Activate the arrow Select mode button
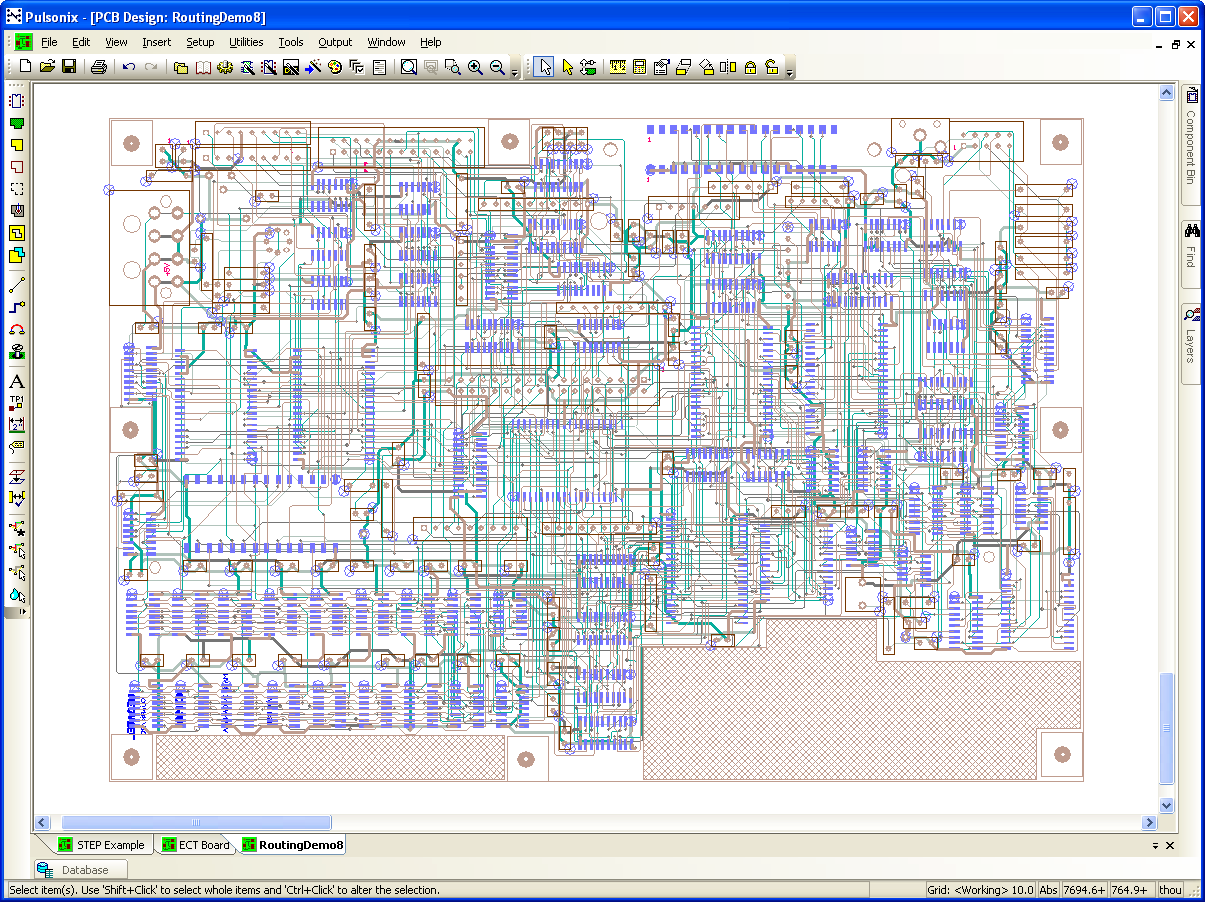Screen dimensions: 1205x902 [x=544, y=67]
